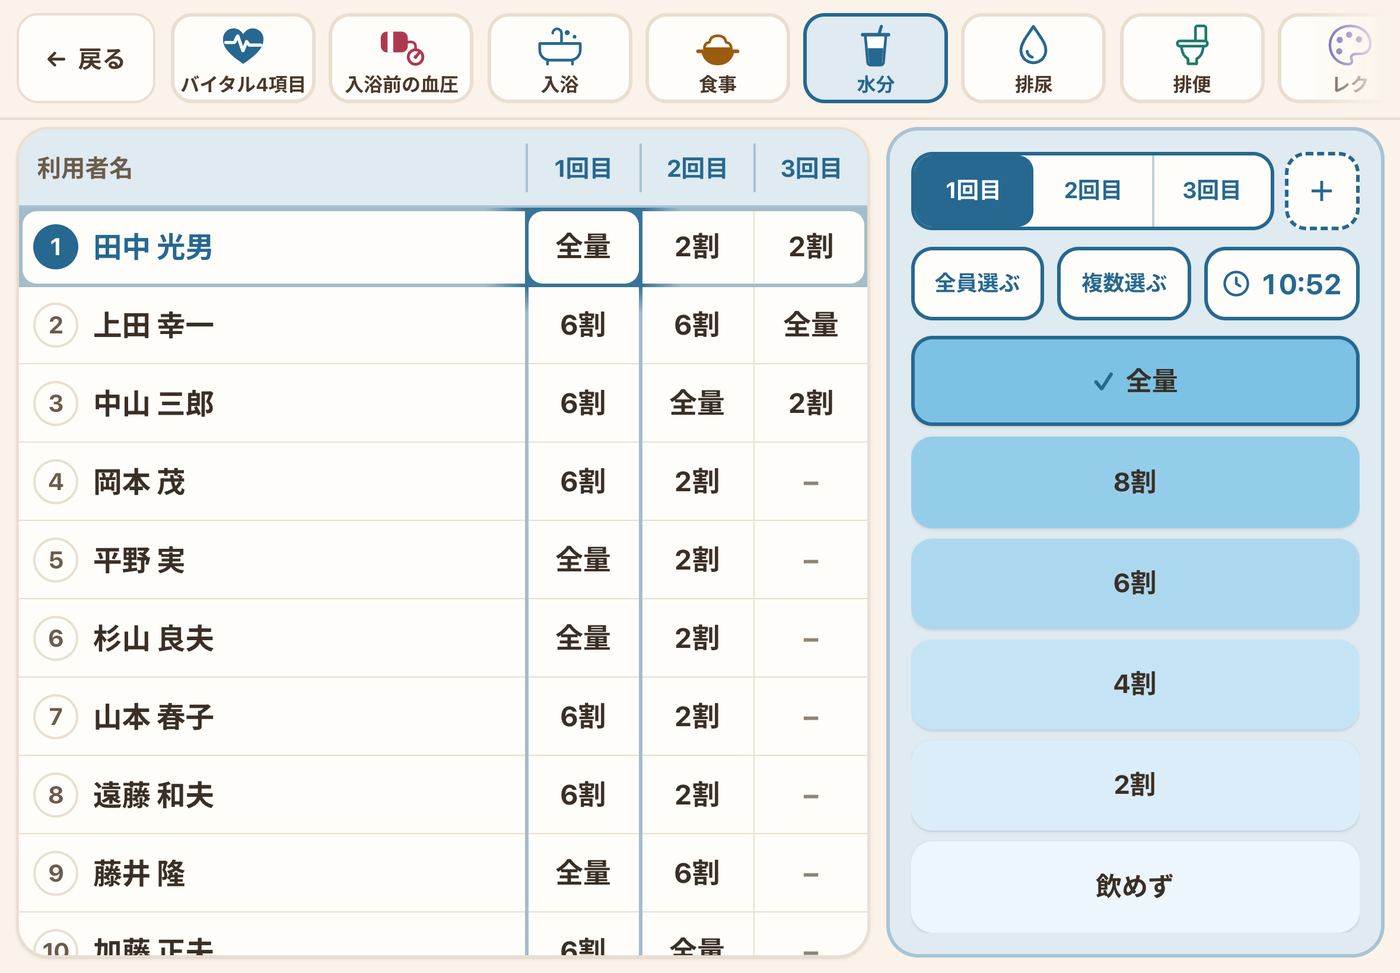Click the 1回目 column header in the table

[x=583, y=168]
